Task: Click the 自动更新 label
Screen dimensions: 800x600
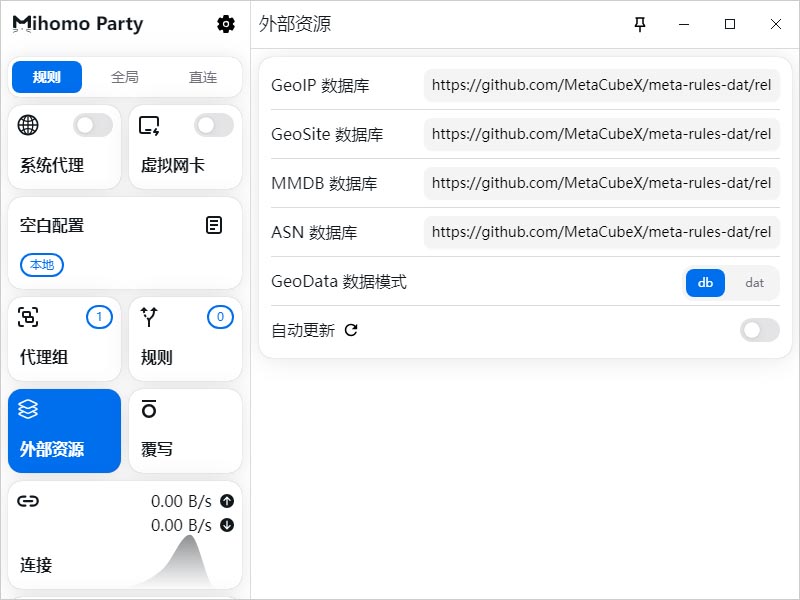Action: click(303, 330)
